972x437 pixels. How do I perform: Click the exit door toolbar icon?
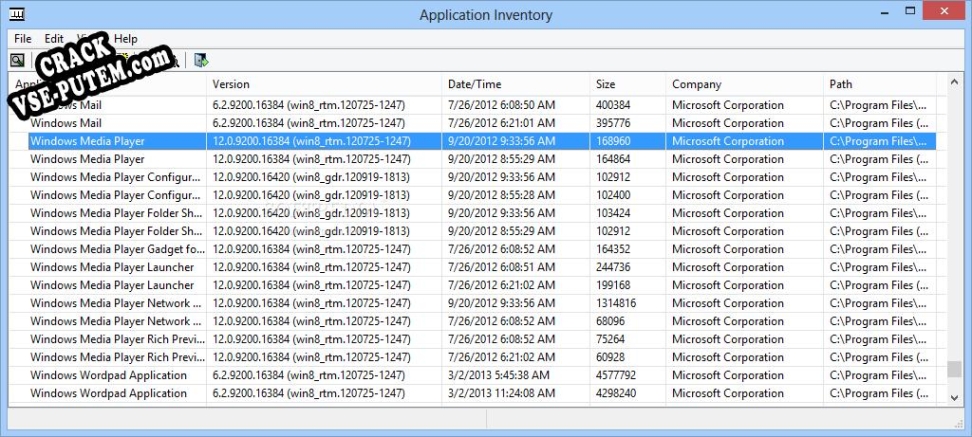(201, 60)
